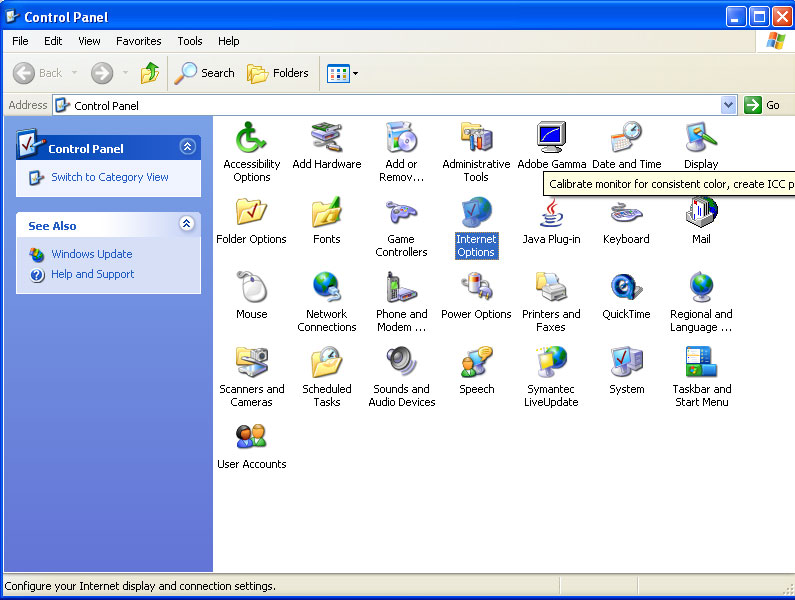Open the Java Plug-in applet
The width and height of the screenshot is (795, 600).
pyautogui.click(x=551, y=221)
